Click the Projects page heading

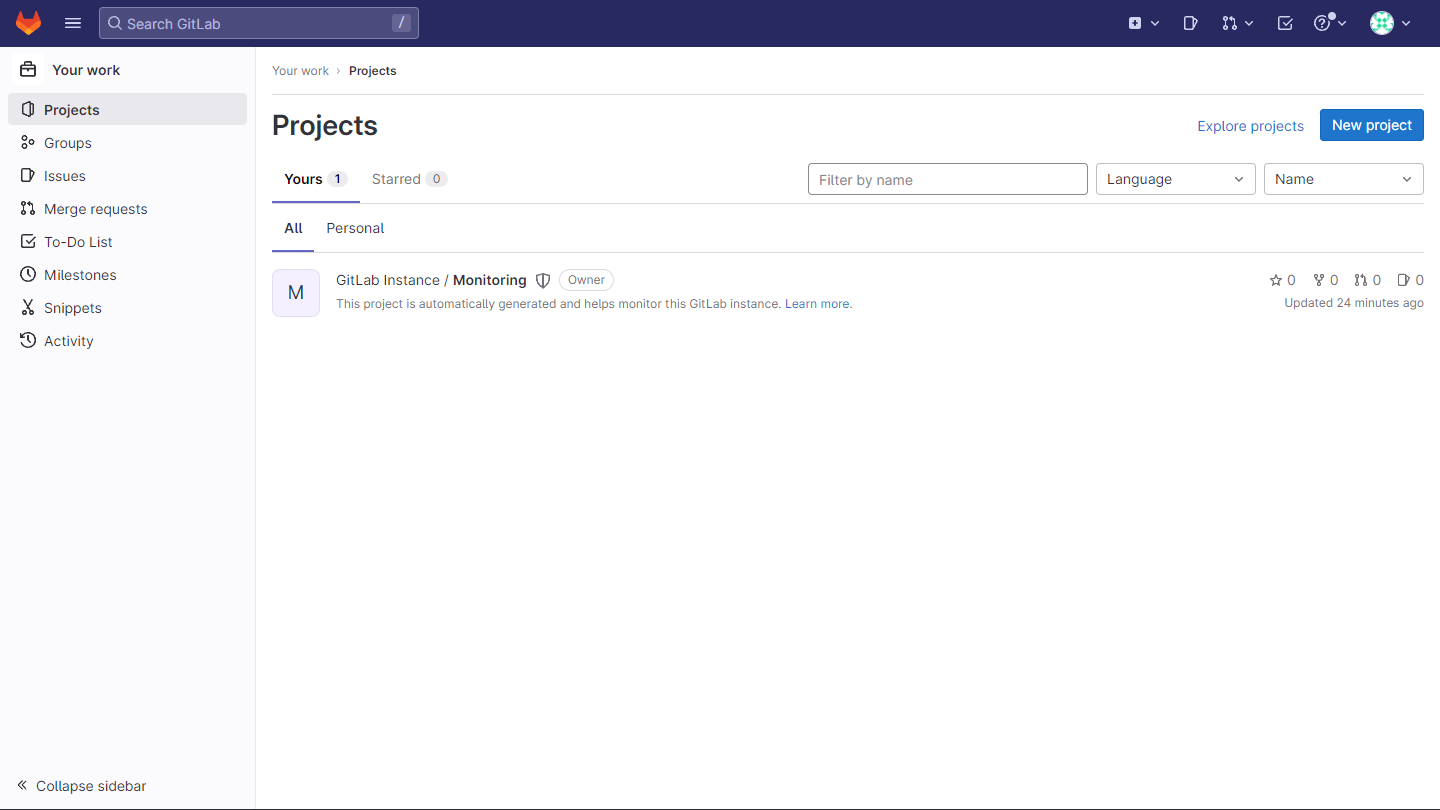point(325,126)
